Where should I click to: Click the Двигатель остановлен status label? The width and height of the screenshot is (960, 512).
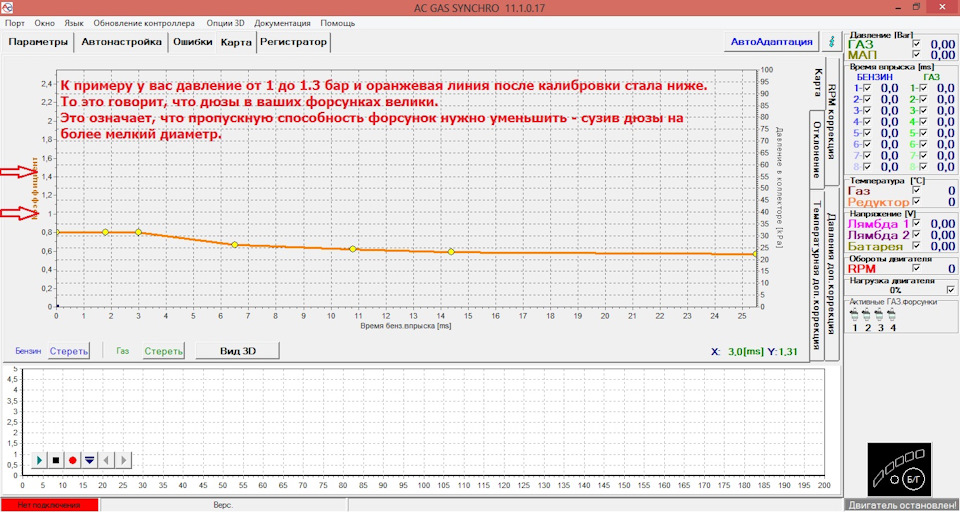[901, 505]
